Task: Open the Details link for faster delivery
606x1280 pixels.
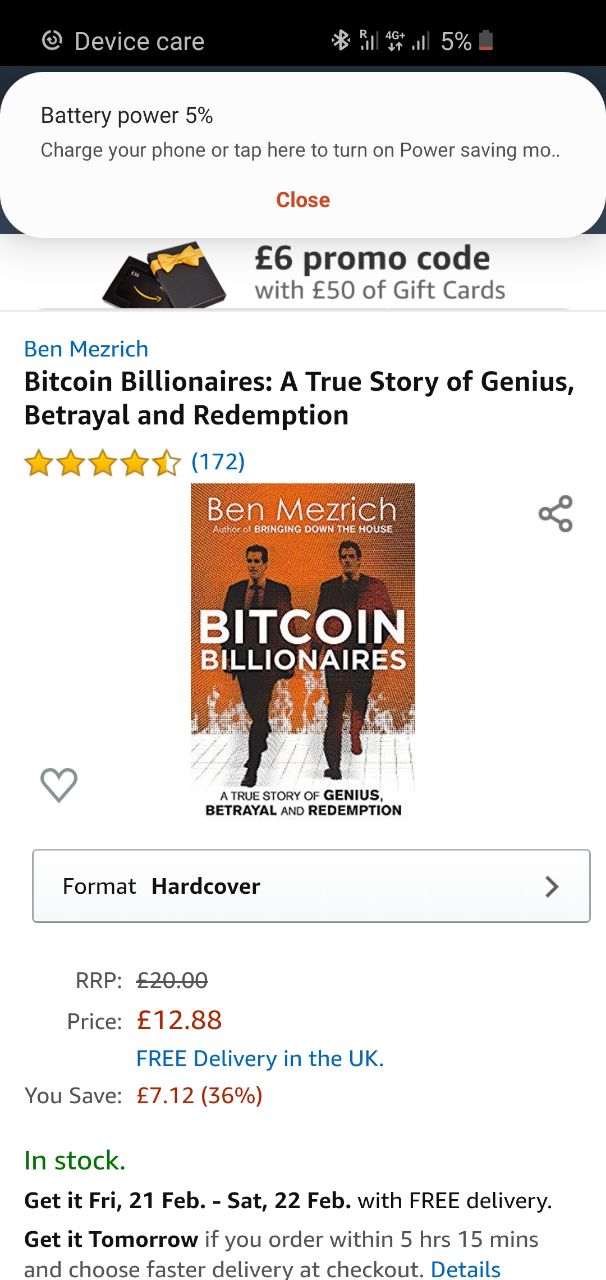Action: tap(466, 1269)
